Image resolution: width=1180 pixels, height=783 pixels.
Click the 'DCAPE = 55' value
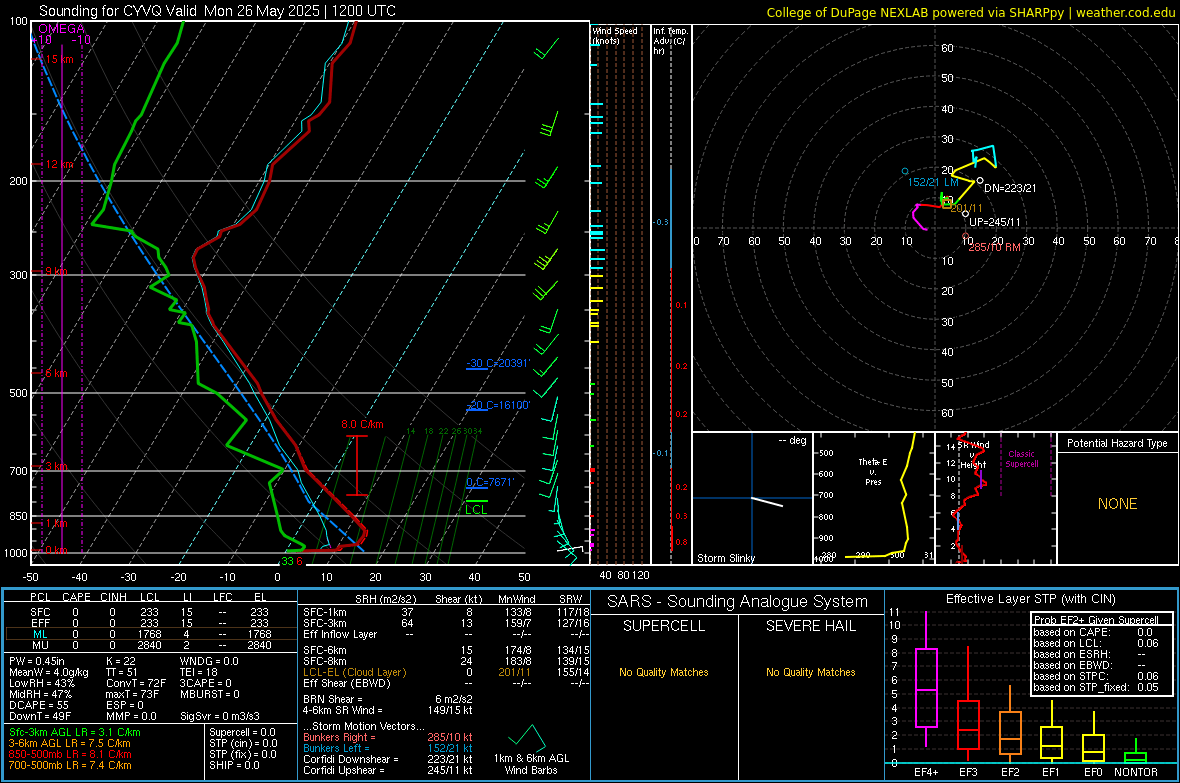tap(39, 705)
